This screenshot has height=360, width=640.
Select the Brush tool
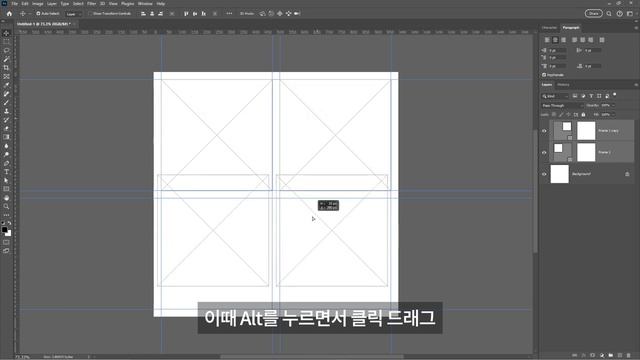(6, 102)
